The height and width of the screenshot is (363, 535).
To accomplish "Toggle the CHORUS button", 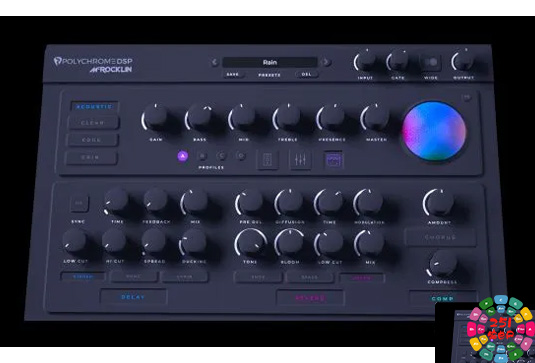I will [x=440, y=237].
